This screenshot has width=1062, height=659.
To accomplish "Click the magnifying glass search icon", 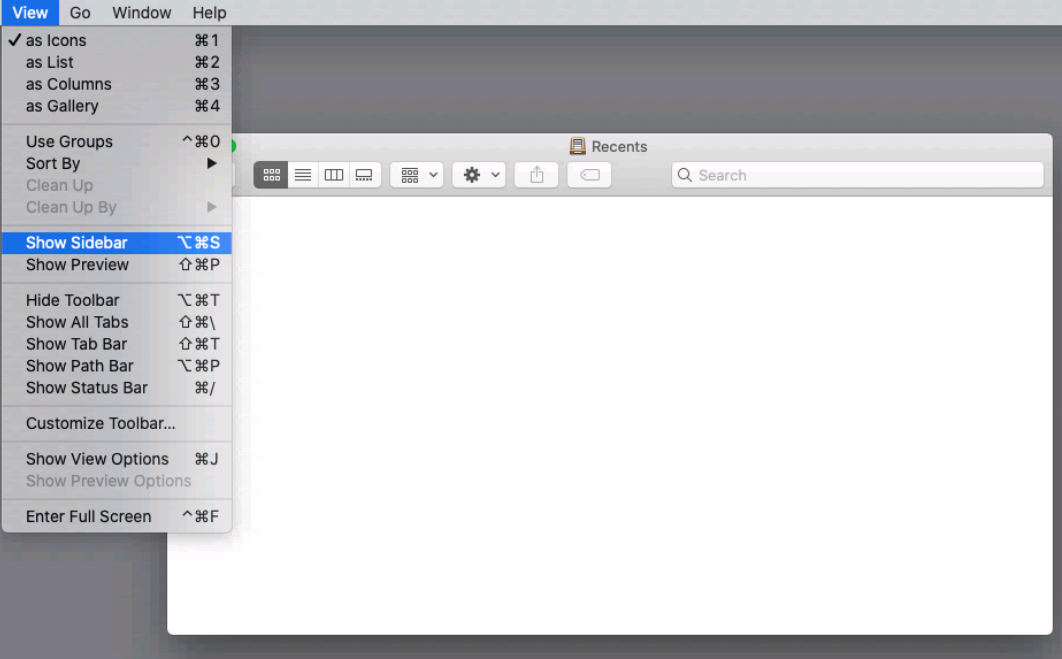I will click(x=685, y=175).
